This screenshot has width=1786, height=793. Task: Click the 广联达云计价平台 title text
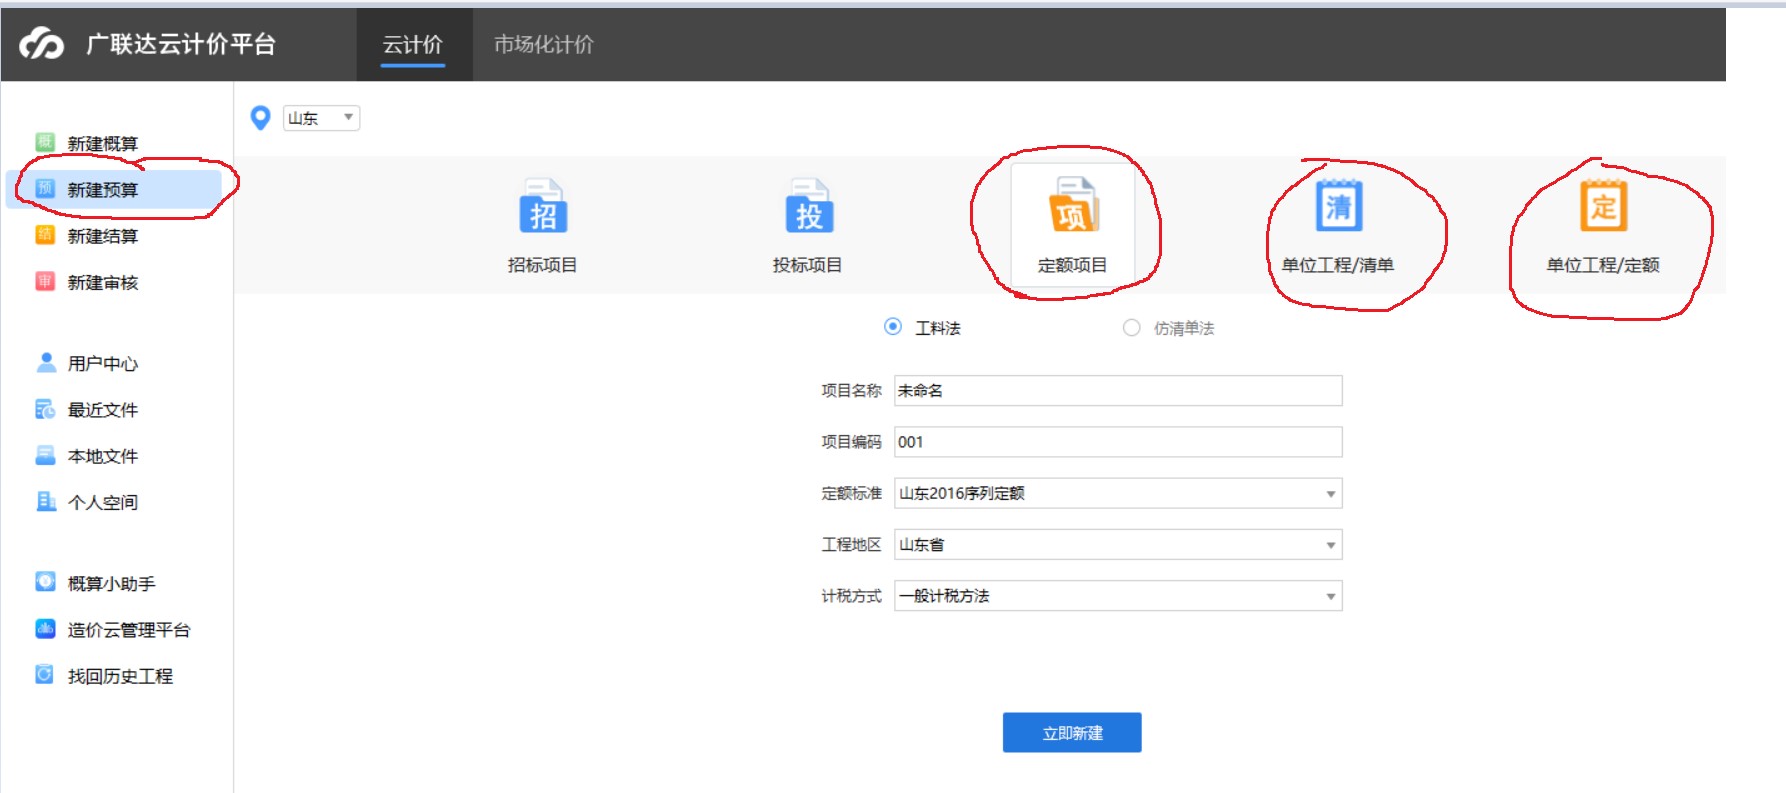[181, 44]
